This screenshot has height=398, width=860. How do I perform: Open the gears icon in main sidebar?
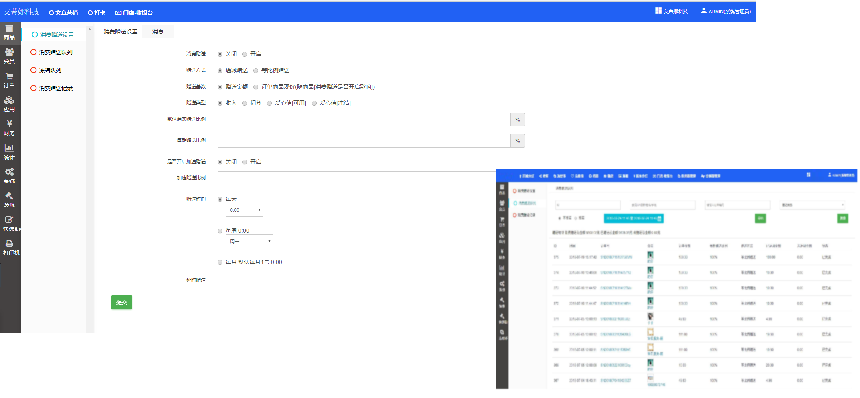[x=9, y=172]
